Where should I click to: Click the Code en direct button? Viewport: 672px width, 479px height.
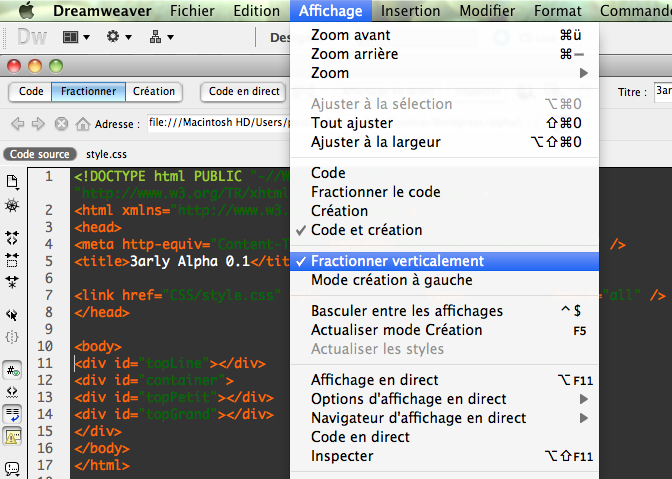coord(243,91)
